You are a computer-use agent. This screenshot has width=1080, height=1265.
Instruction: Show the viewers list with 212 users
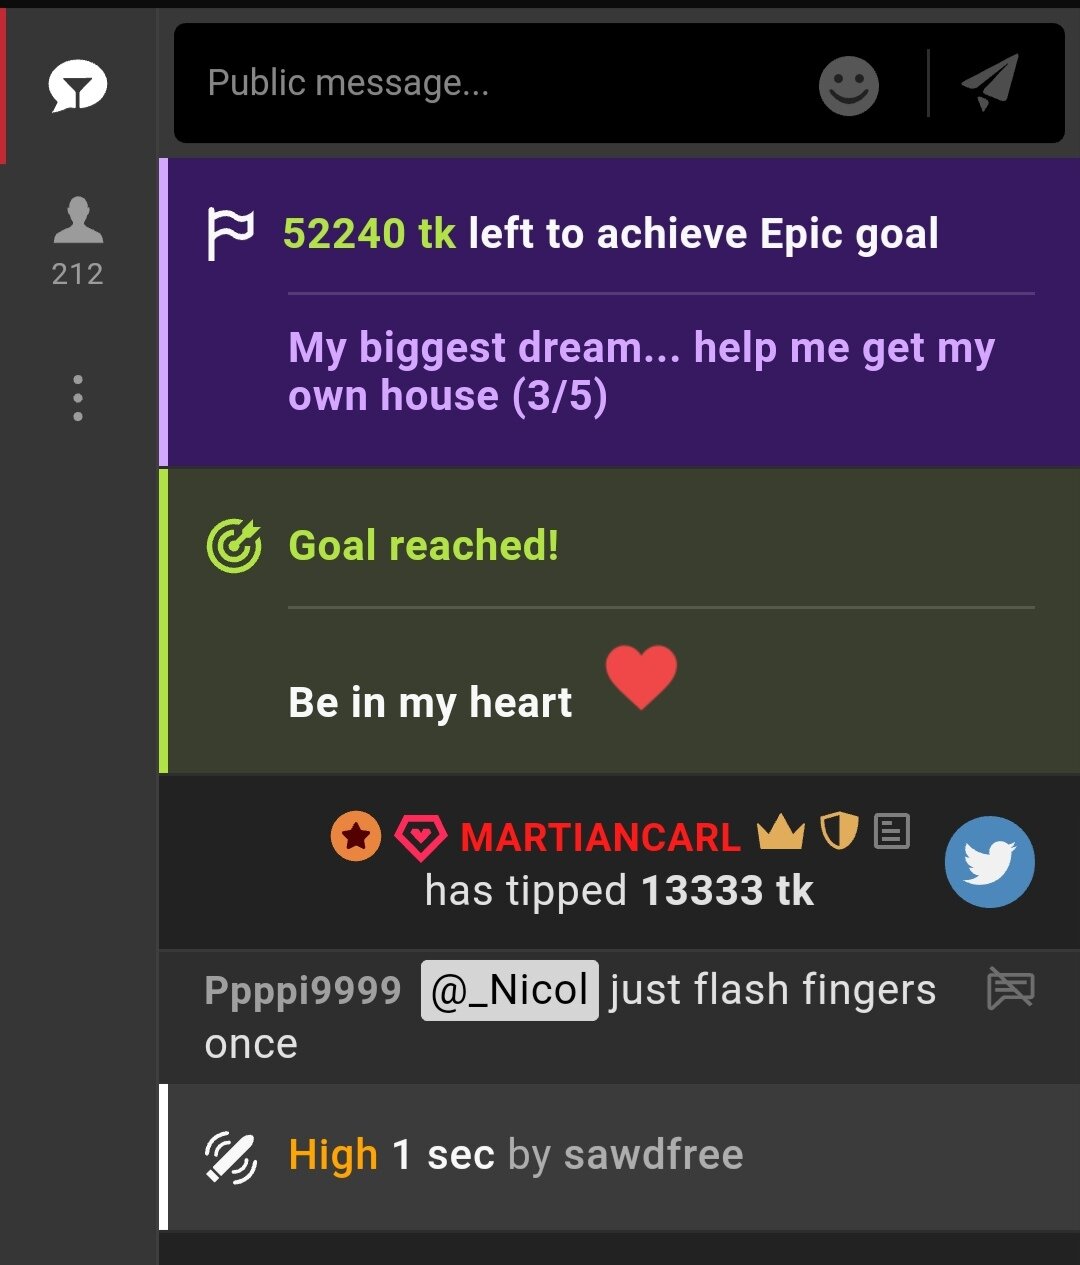(78, 240)
